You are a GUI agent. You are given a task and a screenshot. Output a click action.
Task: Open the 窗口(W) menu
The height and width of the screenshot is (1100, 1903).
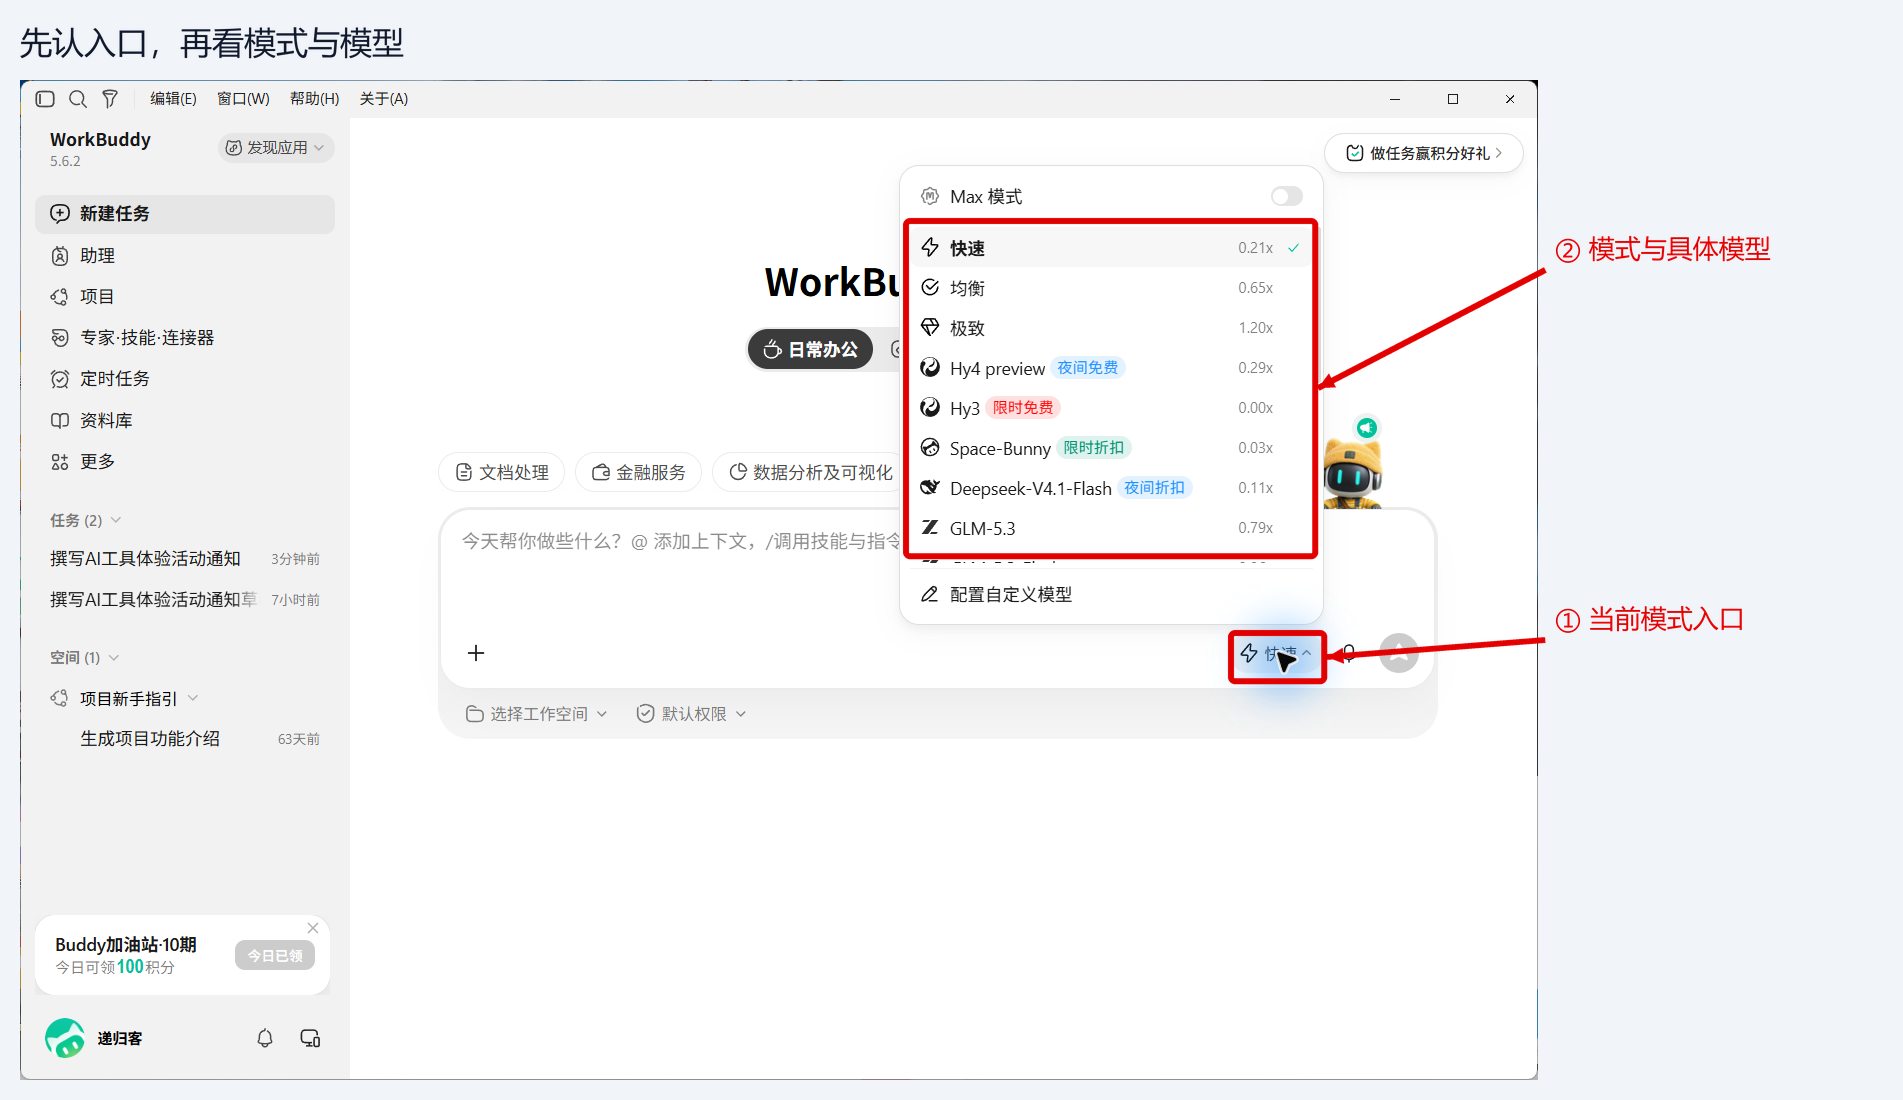pyautogui.click(x=243, y=99)
